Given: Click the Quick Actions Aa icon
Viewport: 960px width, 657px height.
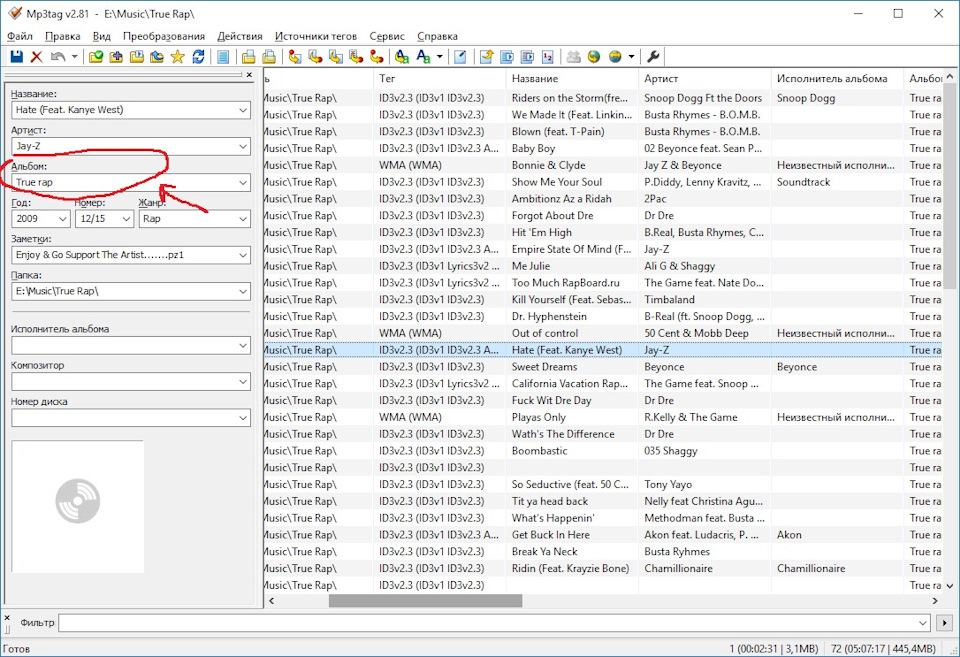Looking at the screenshot, I should click(x=423, y=57).
